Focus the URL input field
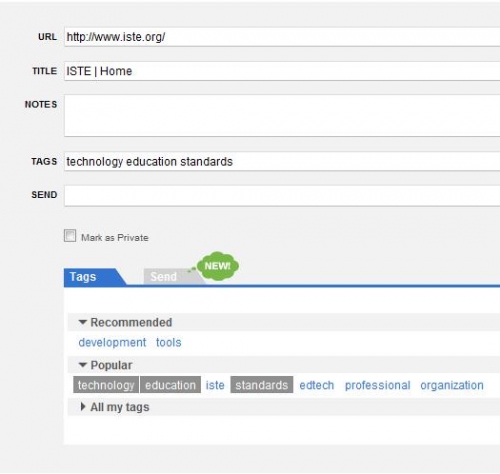The height and width of the screenshot is (474, 500). pos(282,37)
